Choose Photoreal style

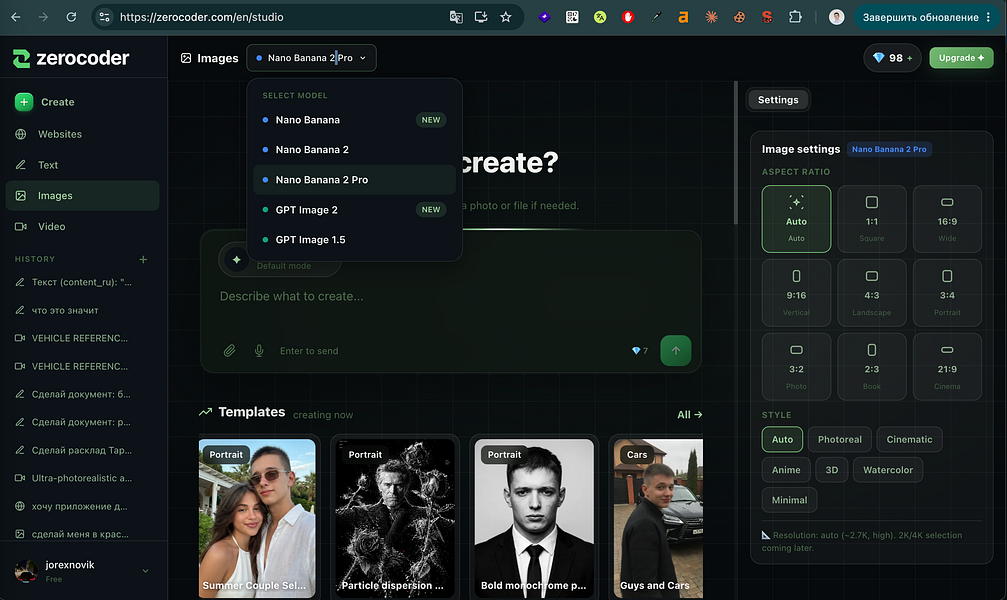pyautogui.click(x=839, y=439)
